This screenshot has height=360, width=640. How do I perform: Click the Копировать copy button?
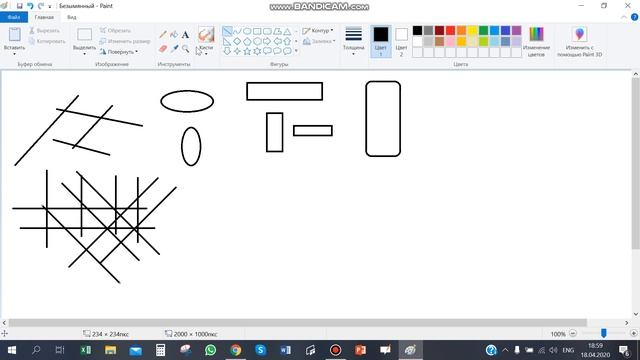47,41
